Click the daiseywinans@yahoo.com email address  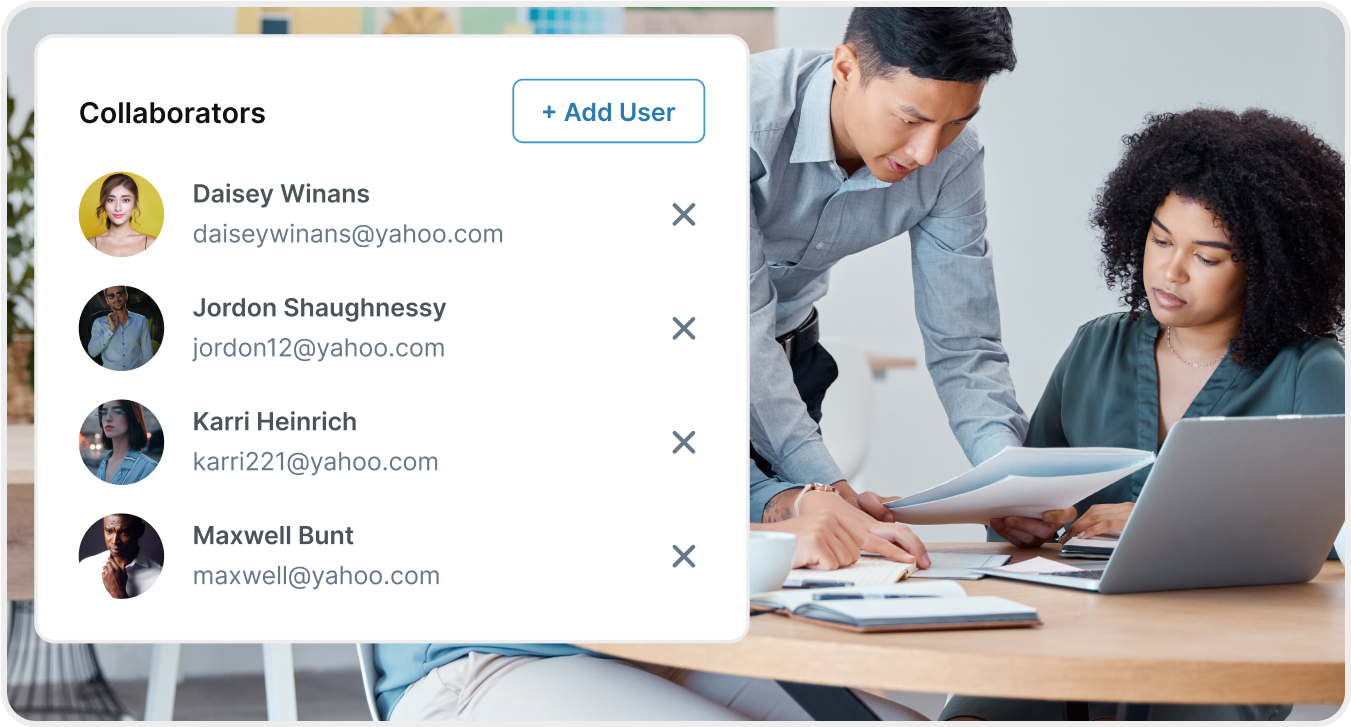pos(348,235)
